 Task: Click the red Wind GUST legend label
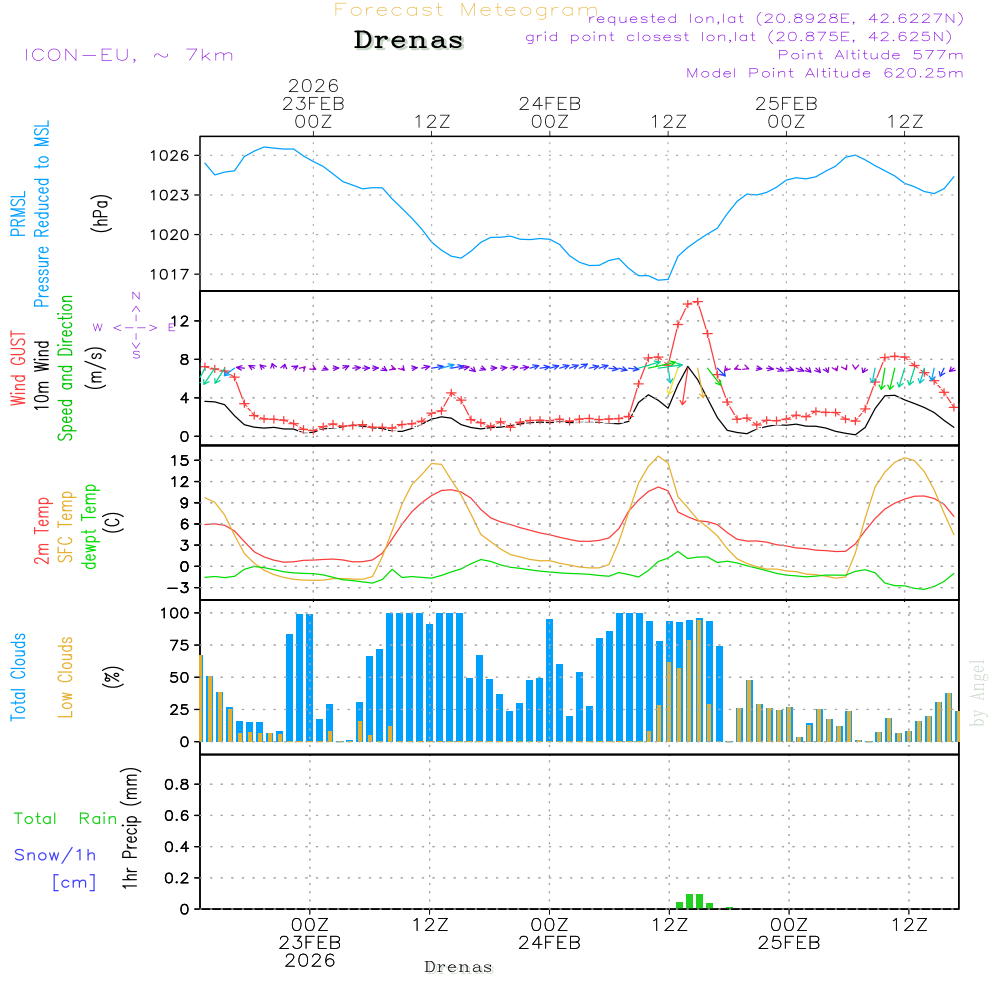click(18, 370)
